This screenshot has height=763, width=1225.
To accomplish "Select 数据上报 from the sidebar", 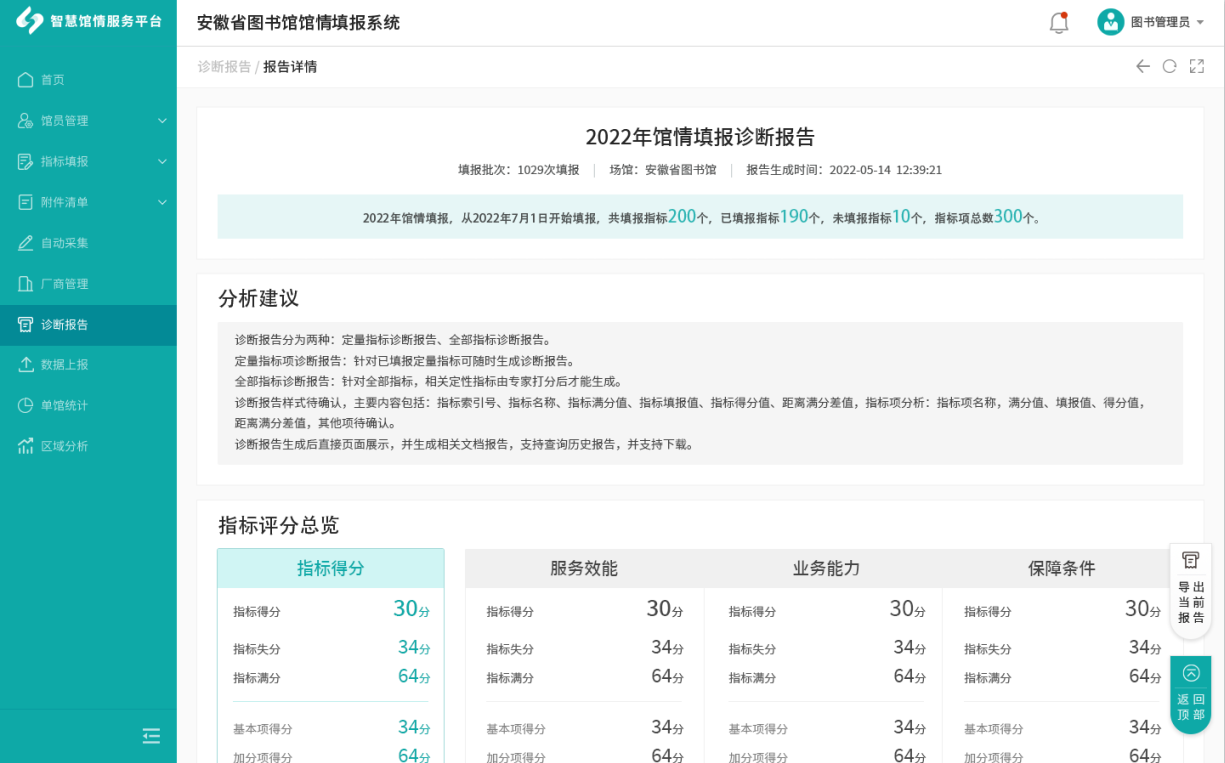I will [x=65, y=365].
